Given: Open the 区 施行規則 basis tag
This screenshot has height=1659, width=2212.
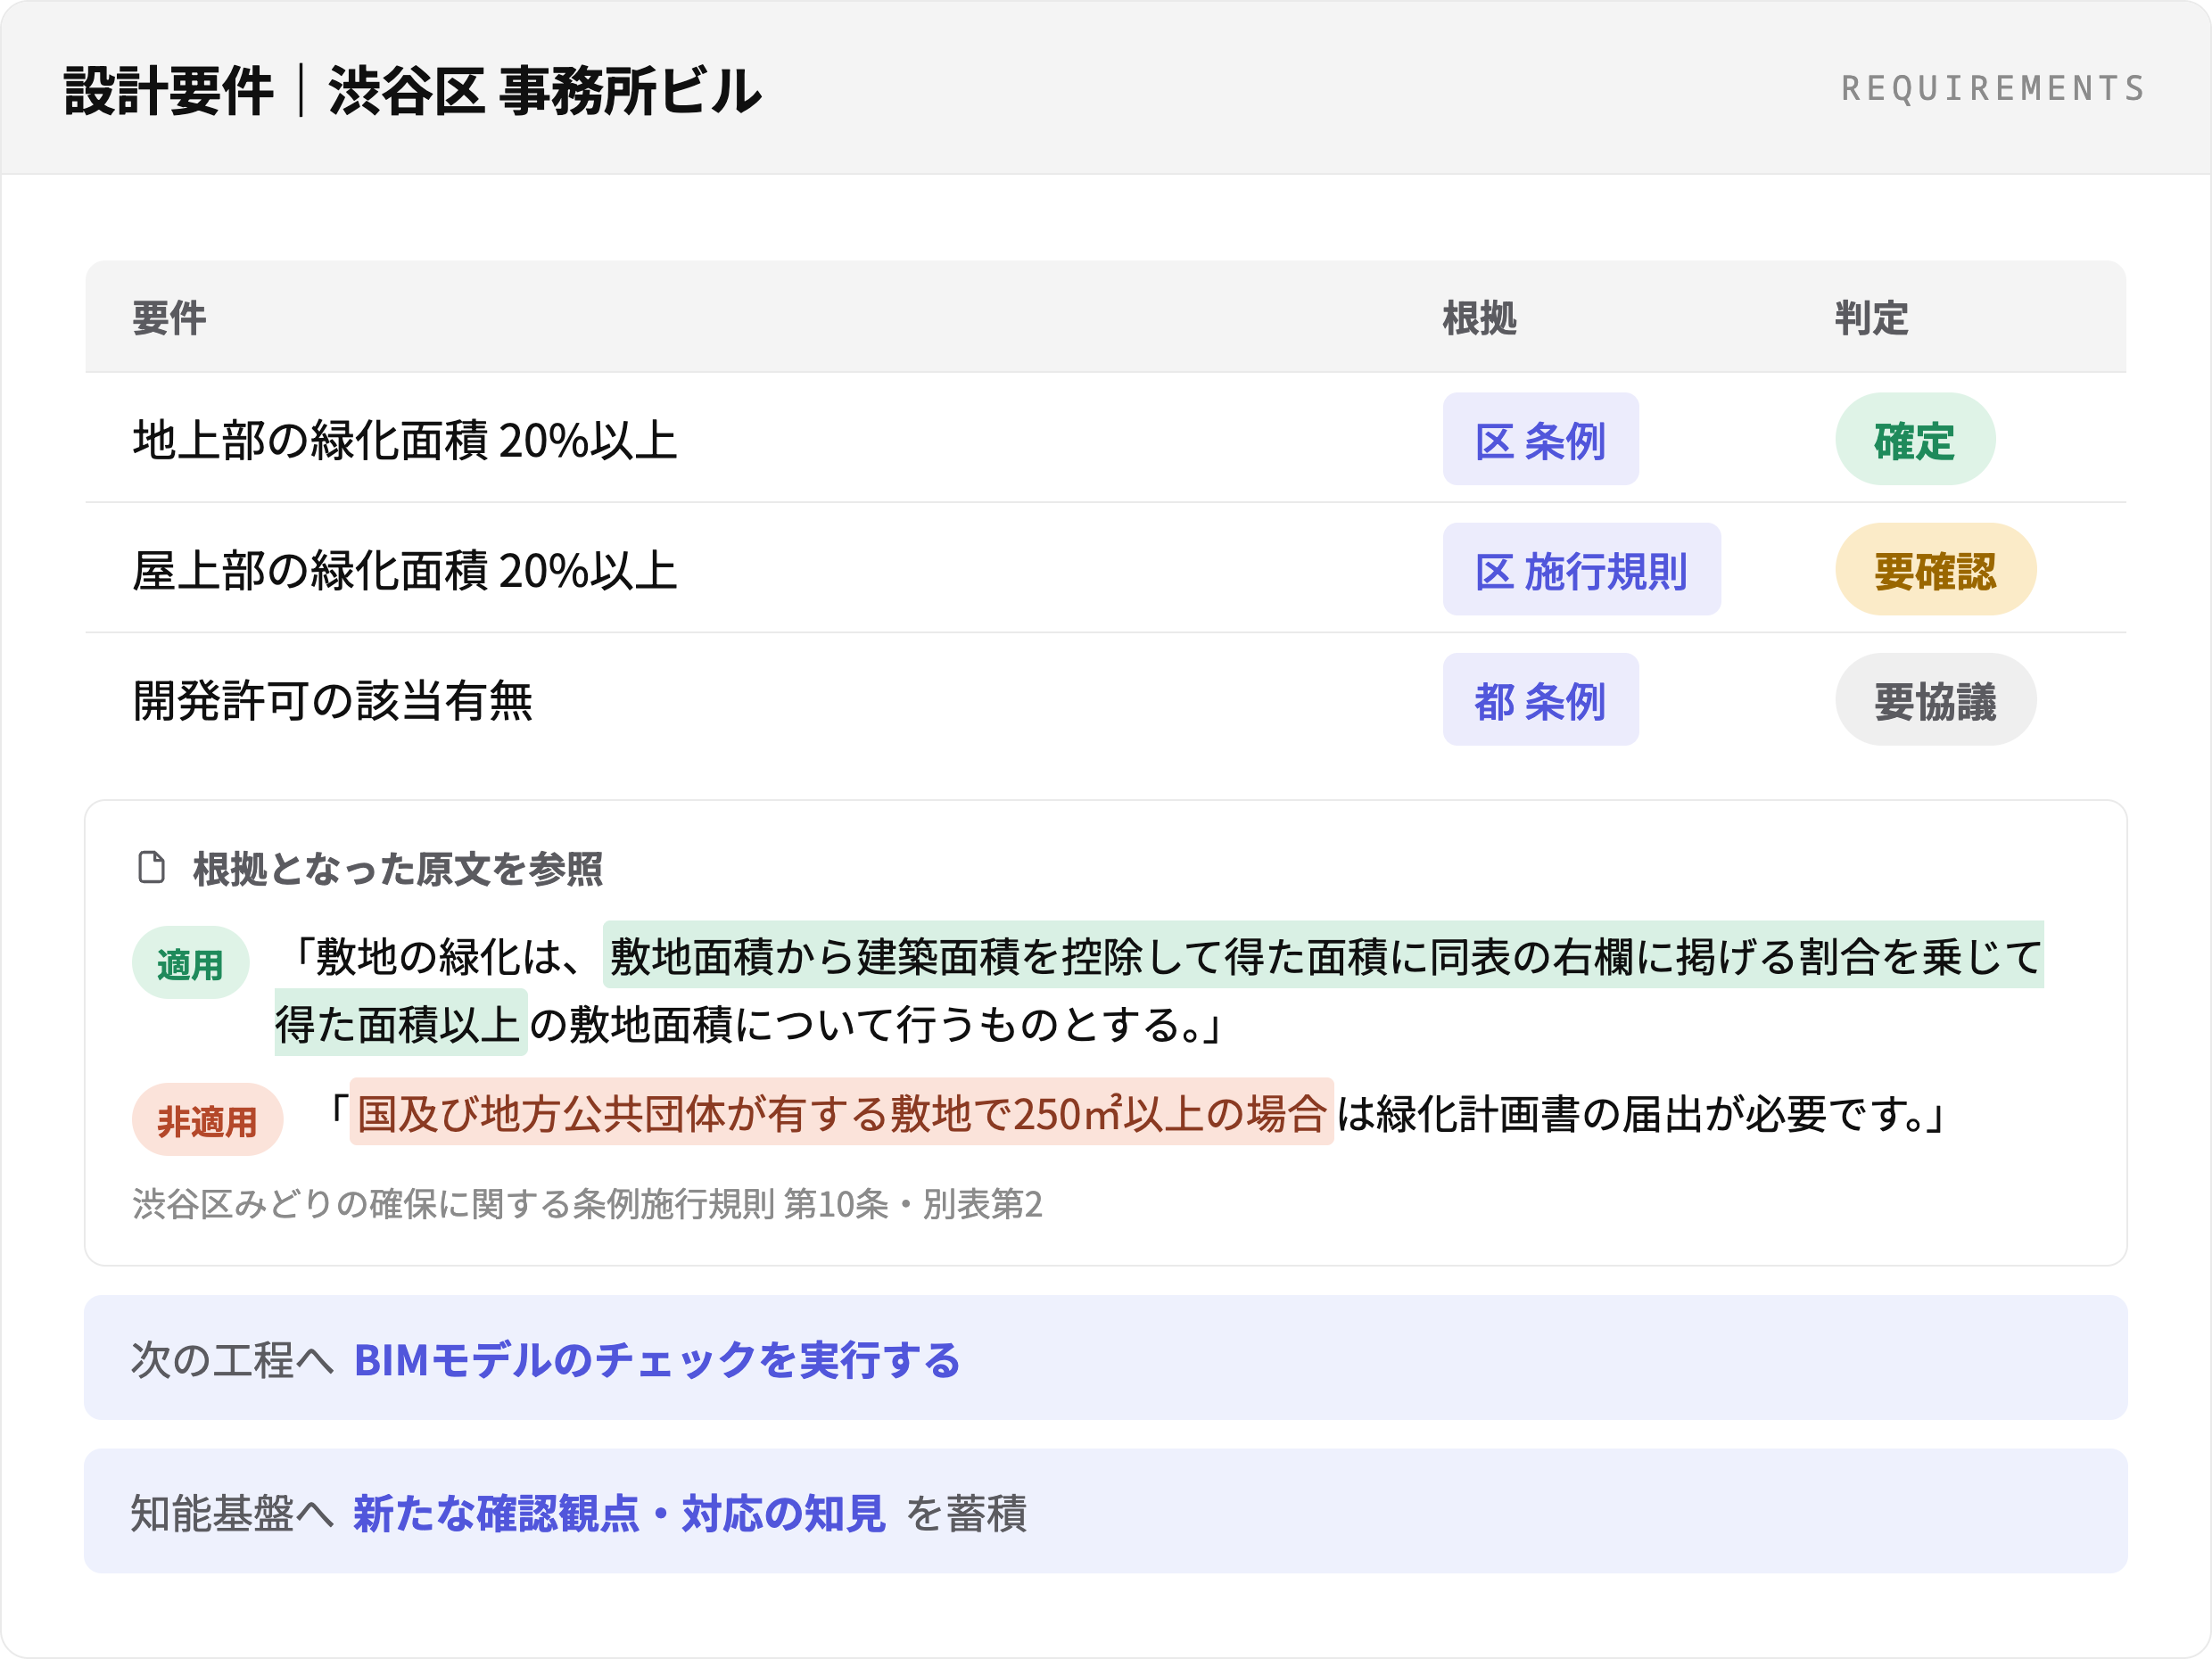Looking at the screenshot, I should [x=1581, y=569].
